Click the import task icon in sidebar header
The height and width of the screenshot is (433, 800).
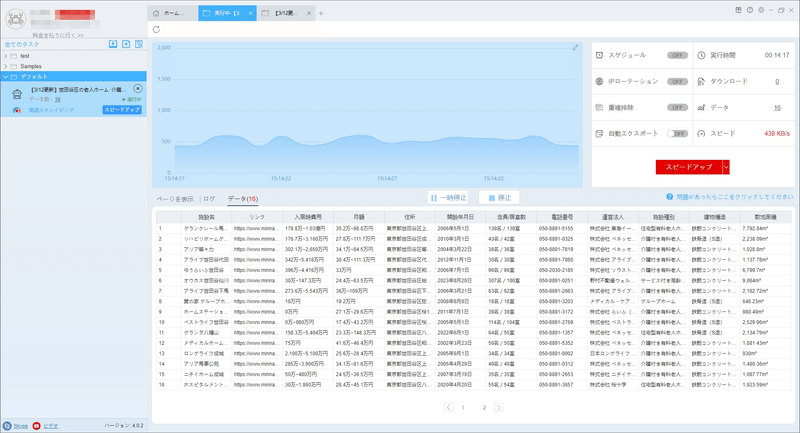(x=113, y=44)
